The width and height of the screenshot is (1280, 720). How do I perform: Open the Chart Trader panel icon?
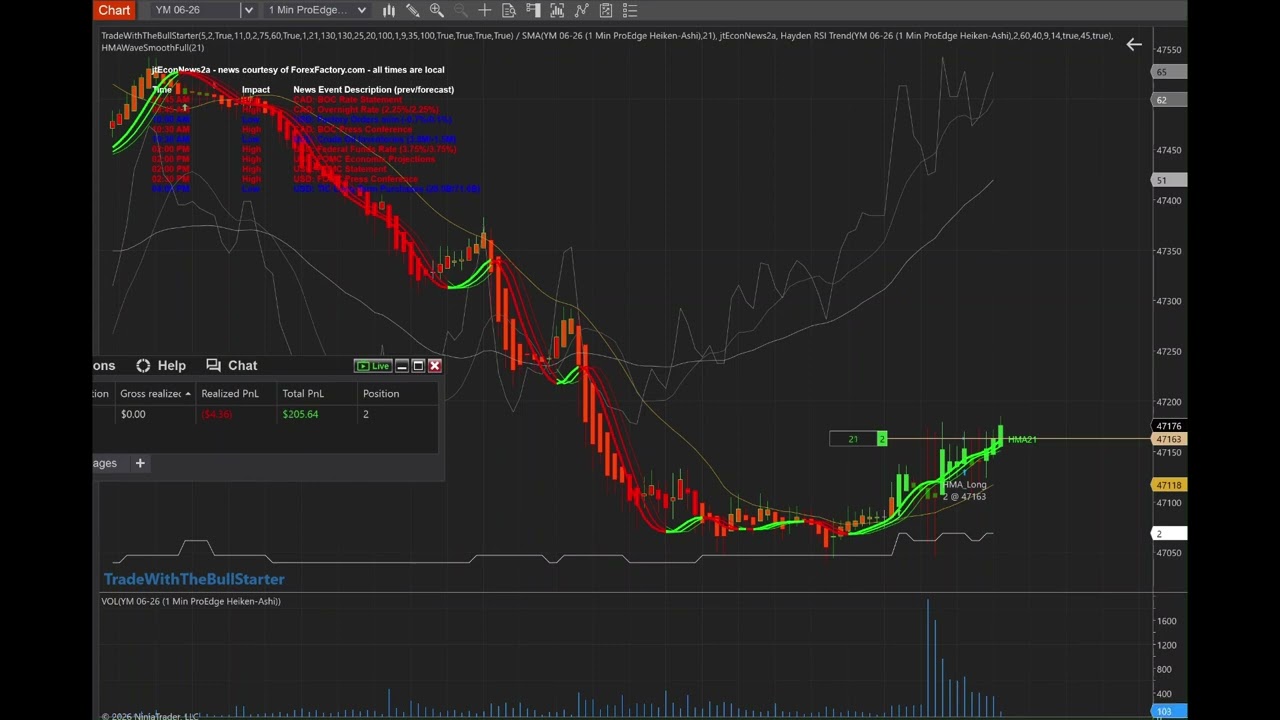tap(533, 10)
